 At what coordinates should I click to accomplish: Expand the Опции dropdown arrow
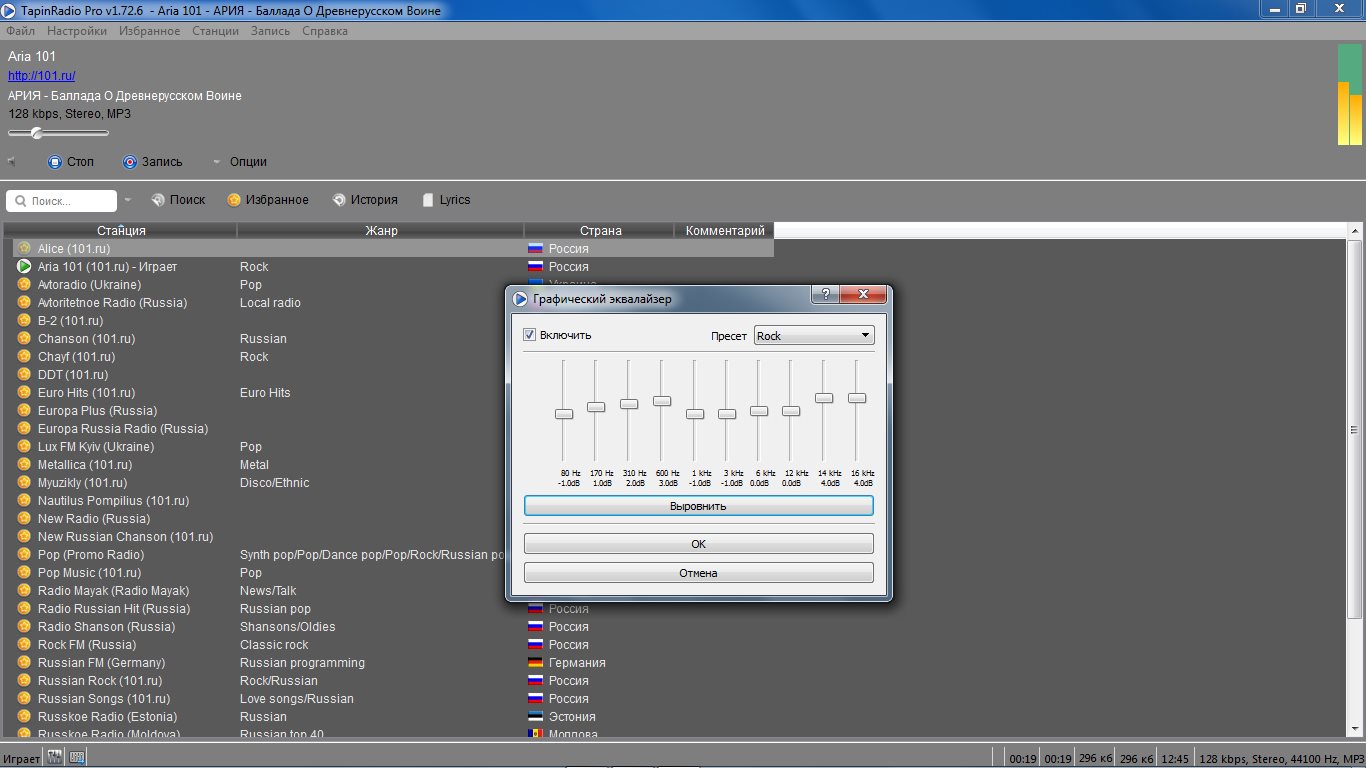tap(217, 162)
